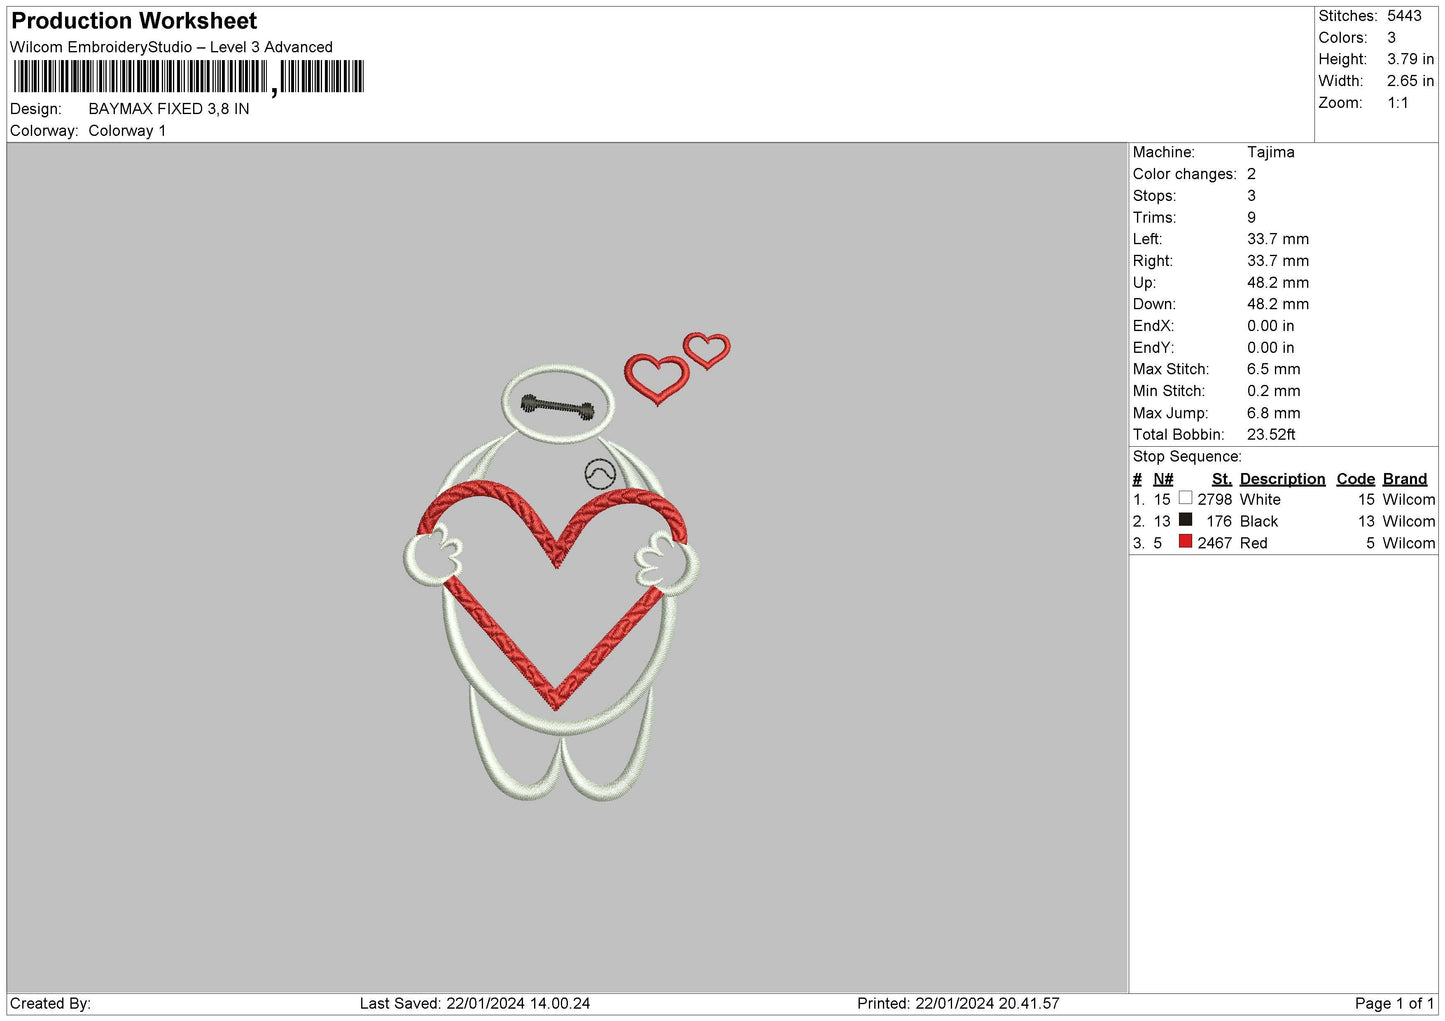Click the white thread color swatch

tap(1185, 498)
